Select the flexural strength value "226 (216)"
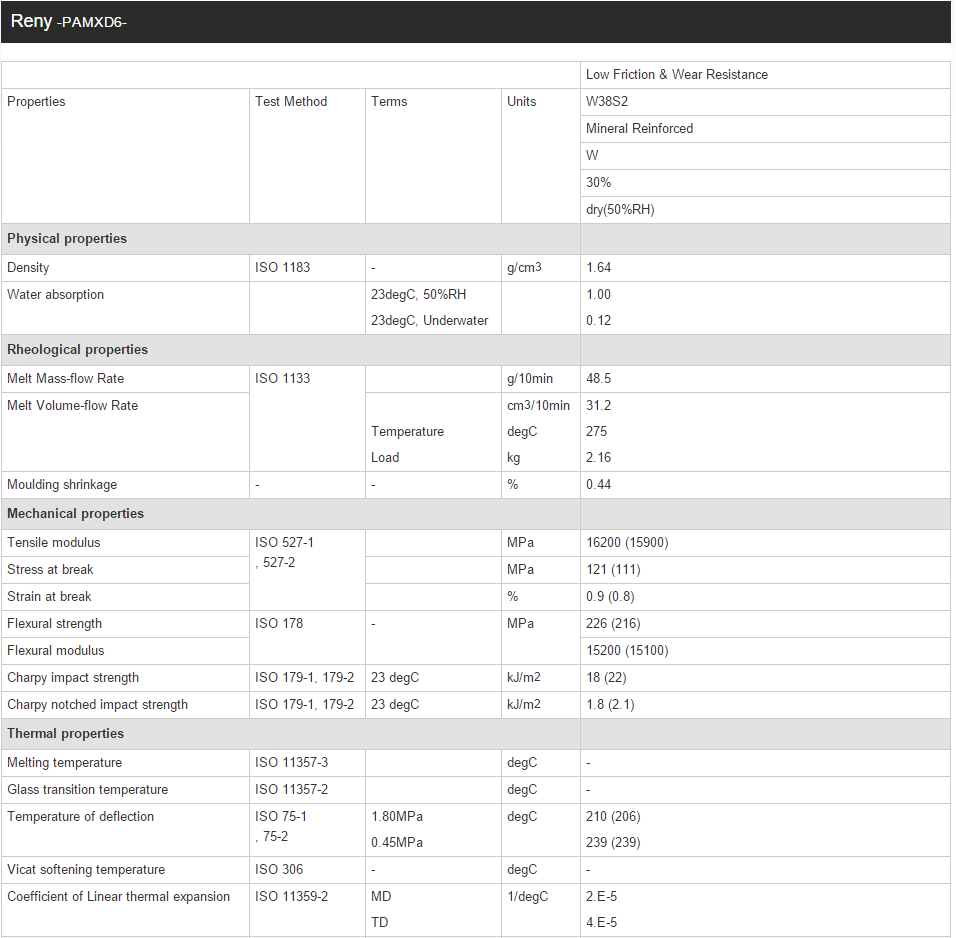Screen dimensions: 956x938 (x=613, y=623)
